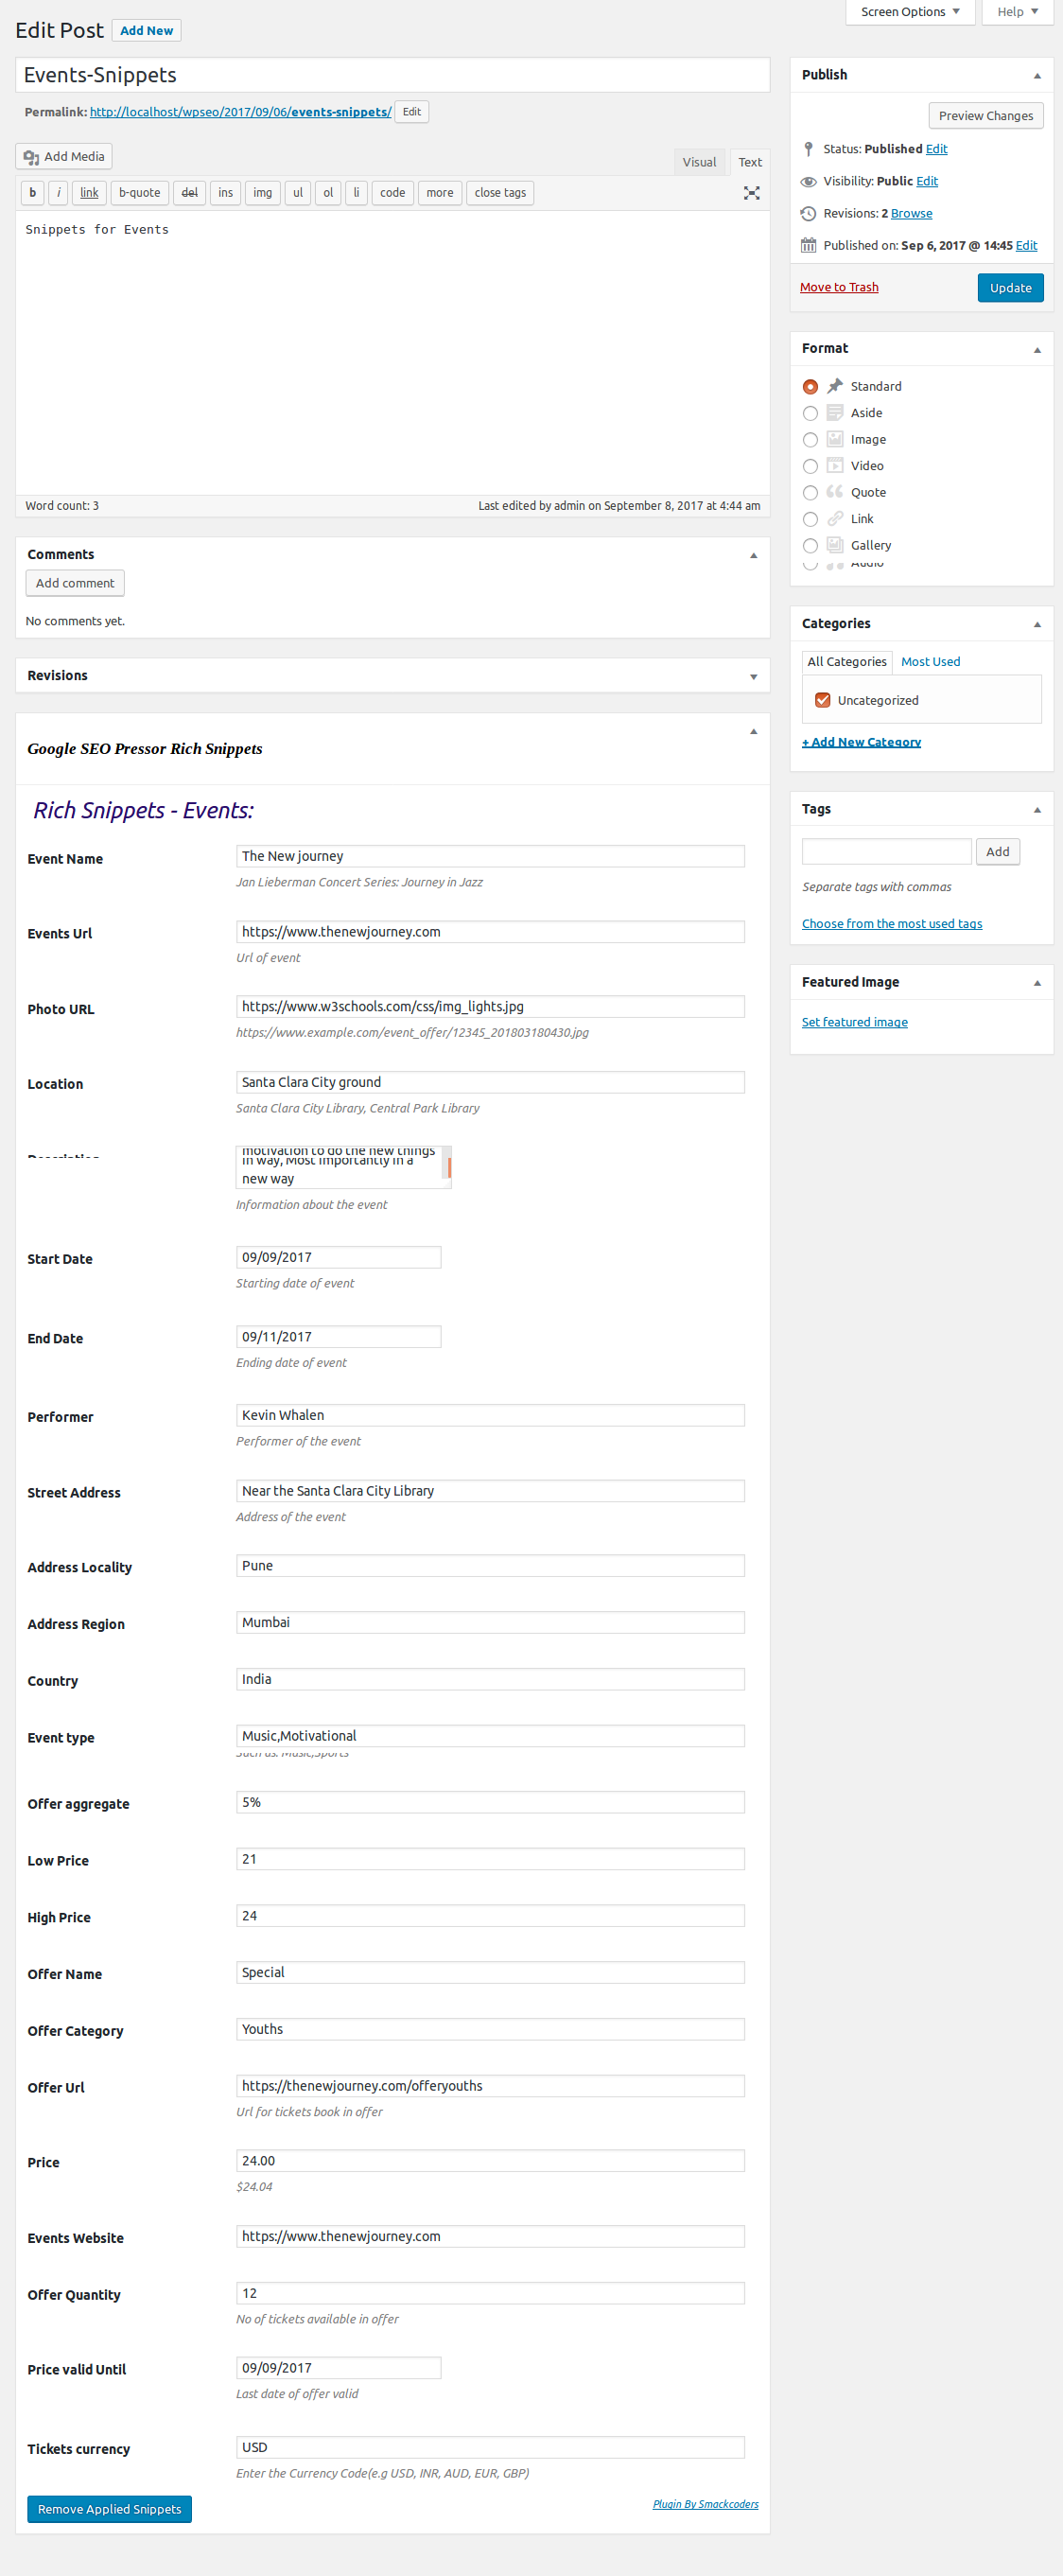Screen dimensions: 1063x2576
Task: Switch to the Visual editor tab
Action: 699,162
